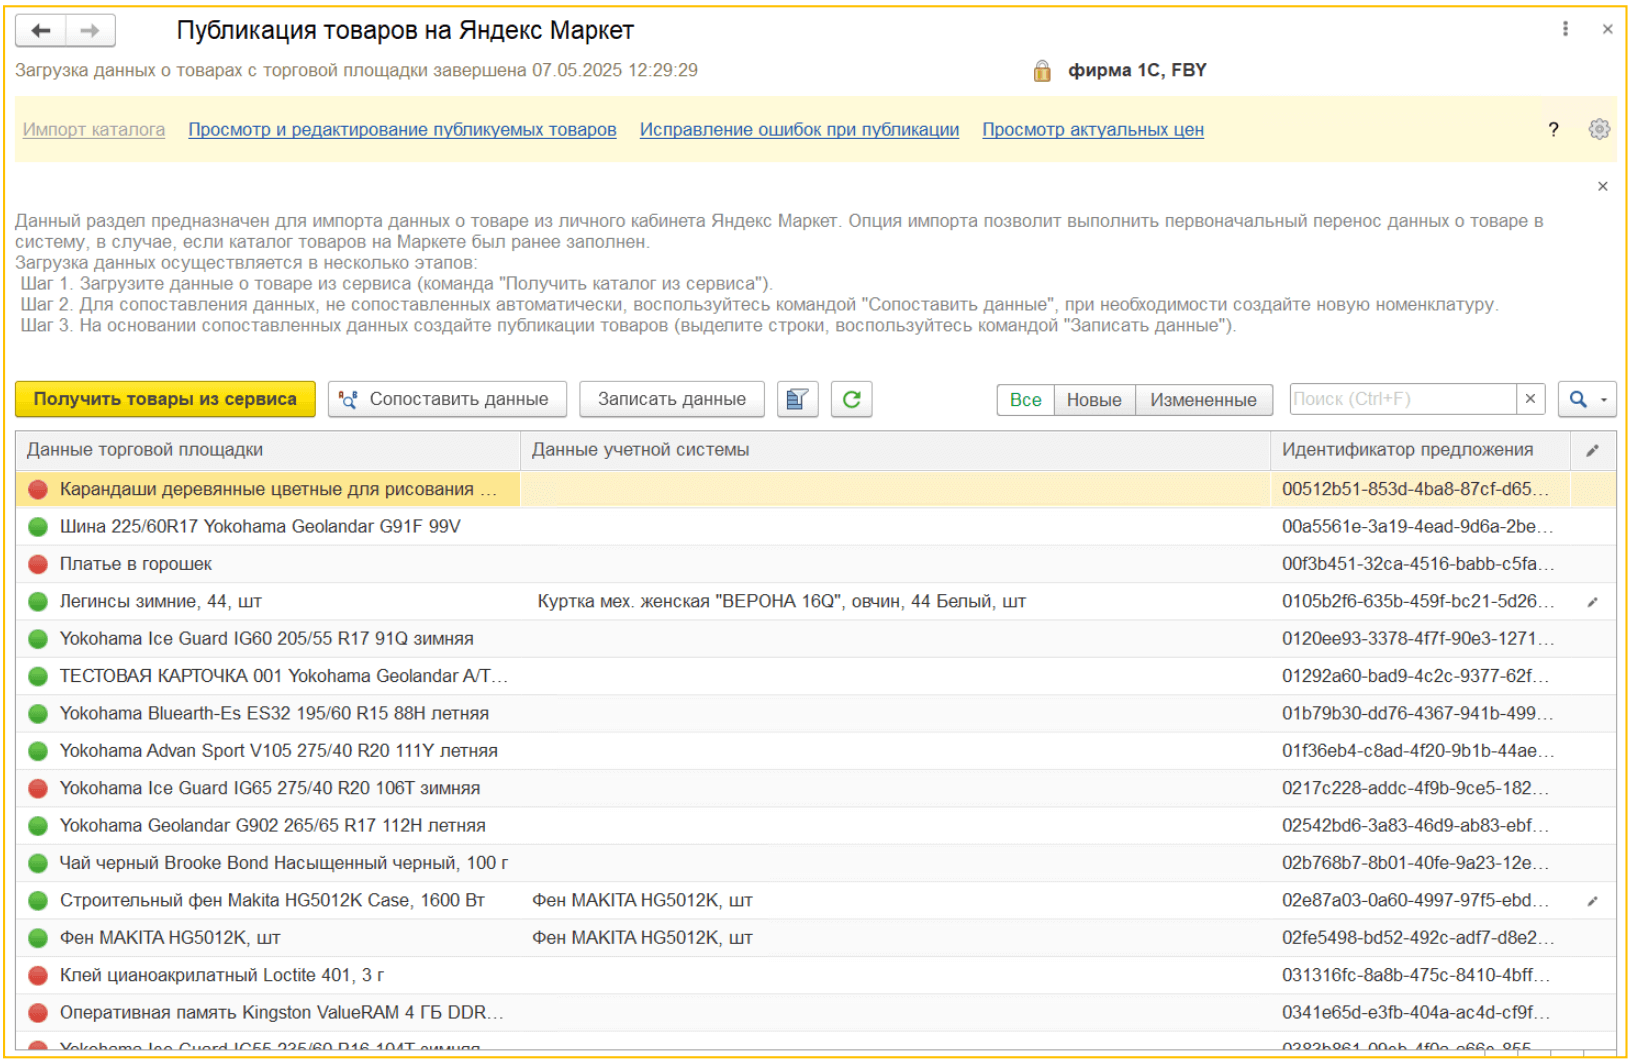
Task: Open Исправление ошибок при публикации tab
Action: pyautogui.click(x=799, y=130)
